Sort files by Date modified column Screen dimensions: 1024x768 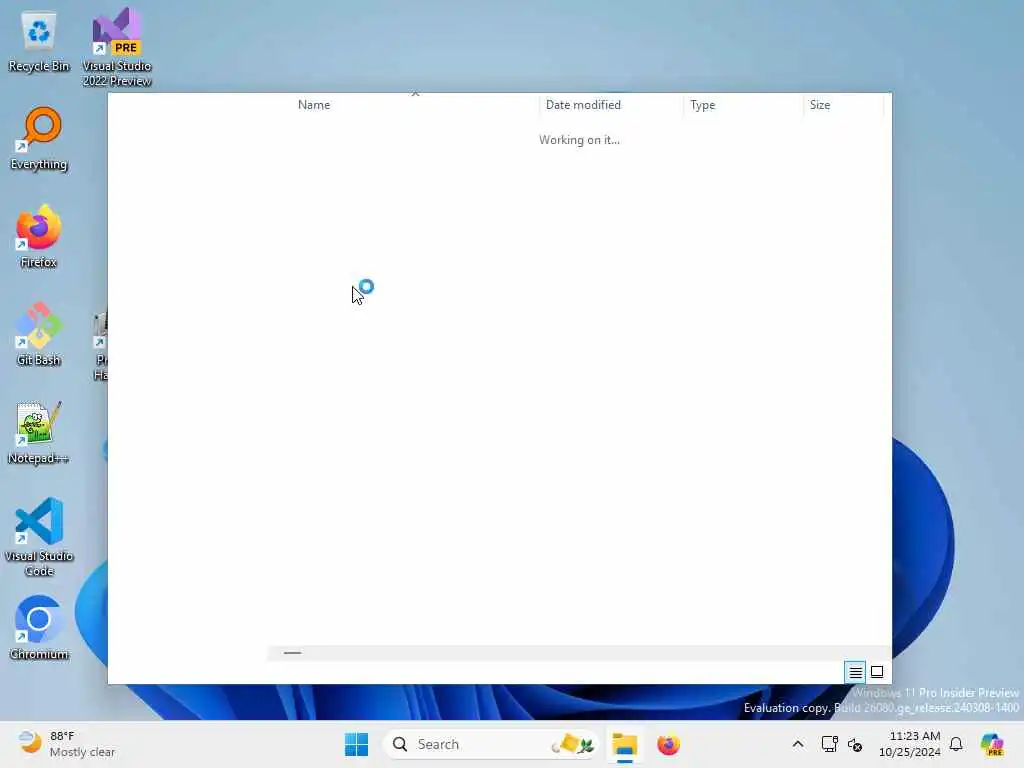[x=611, y=105]
